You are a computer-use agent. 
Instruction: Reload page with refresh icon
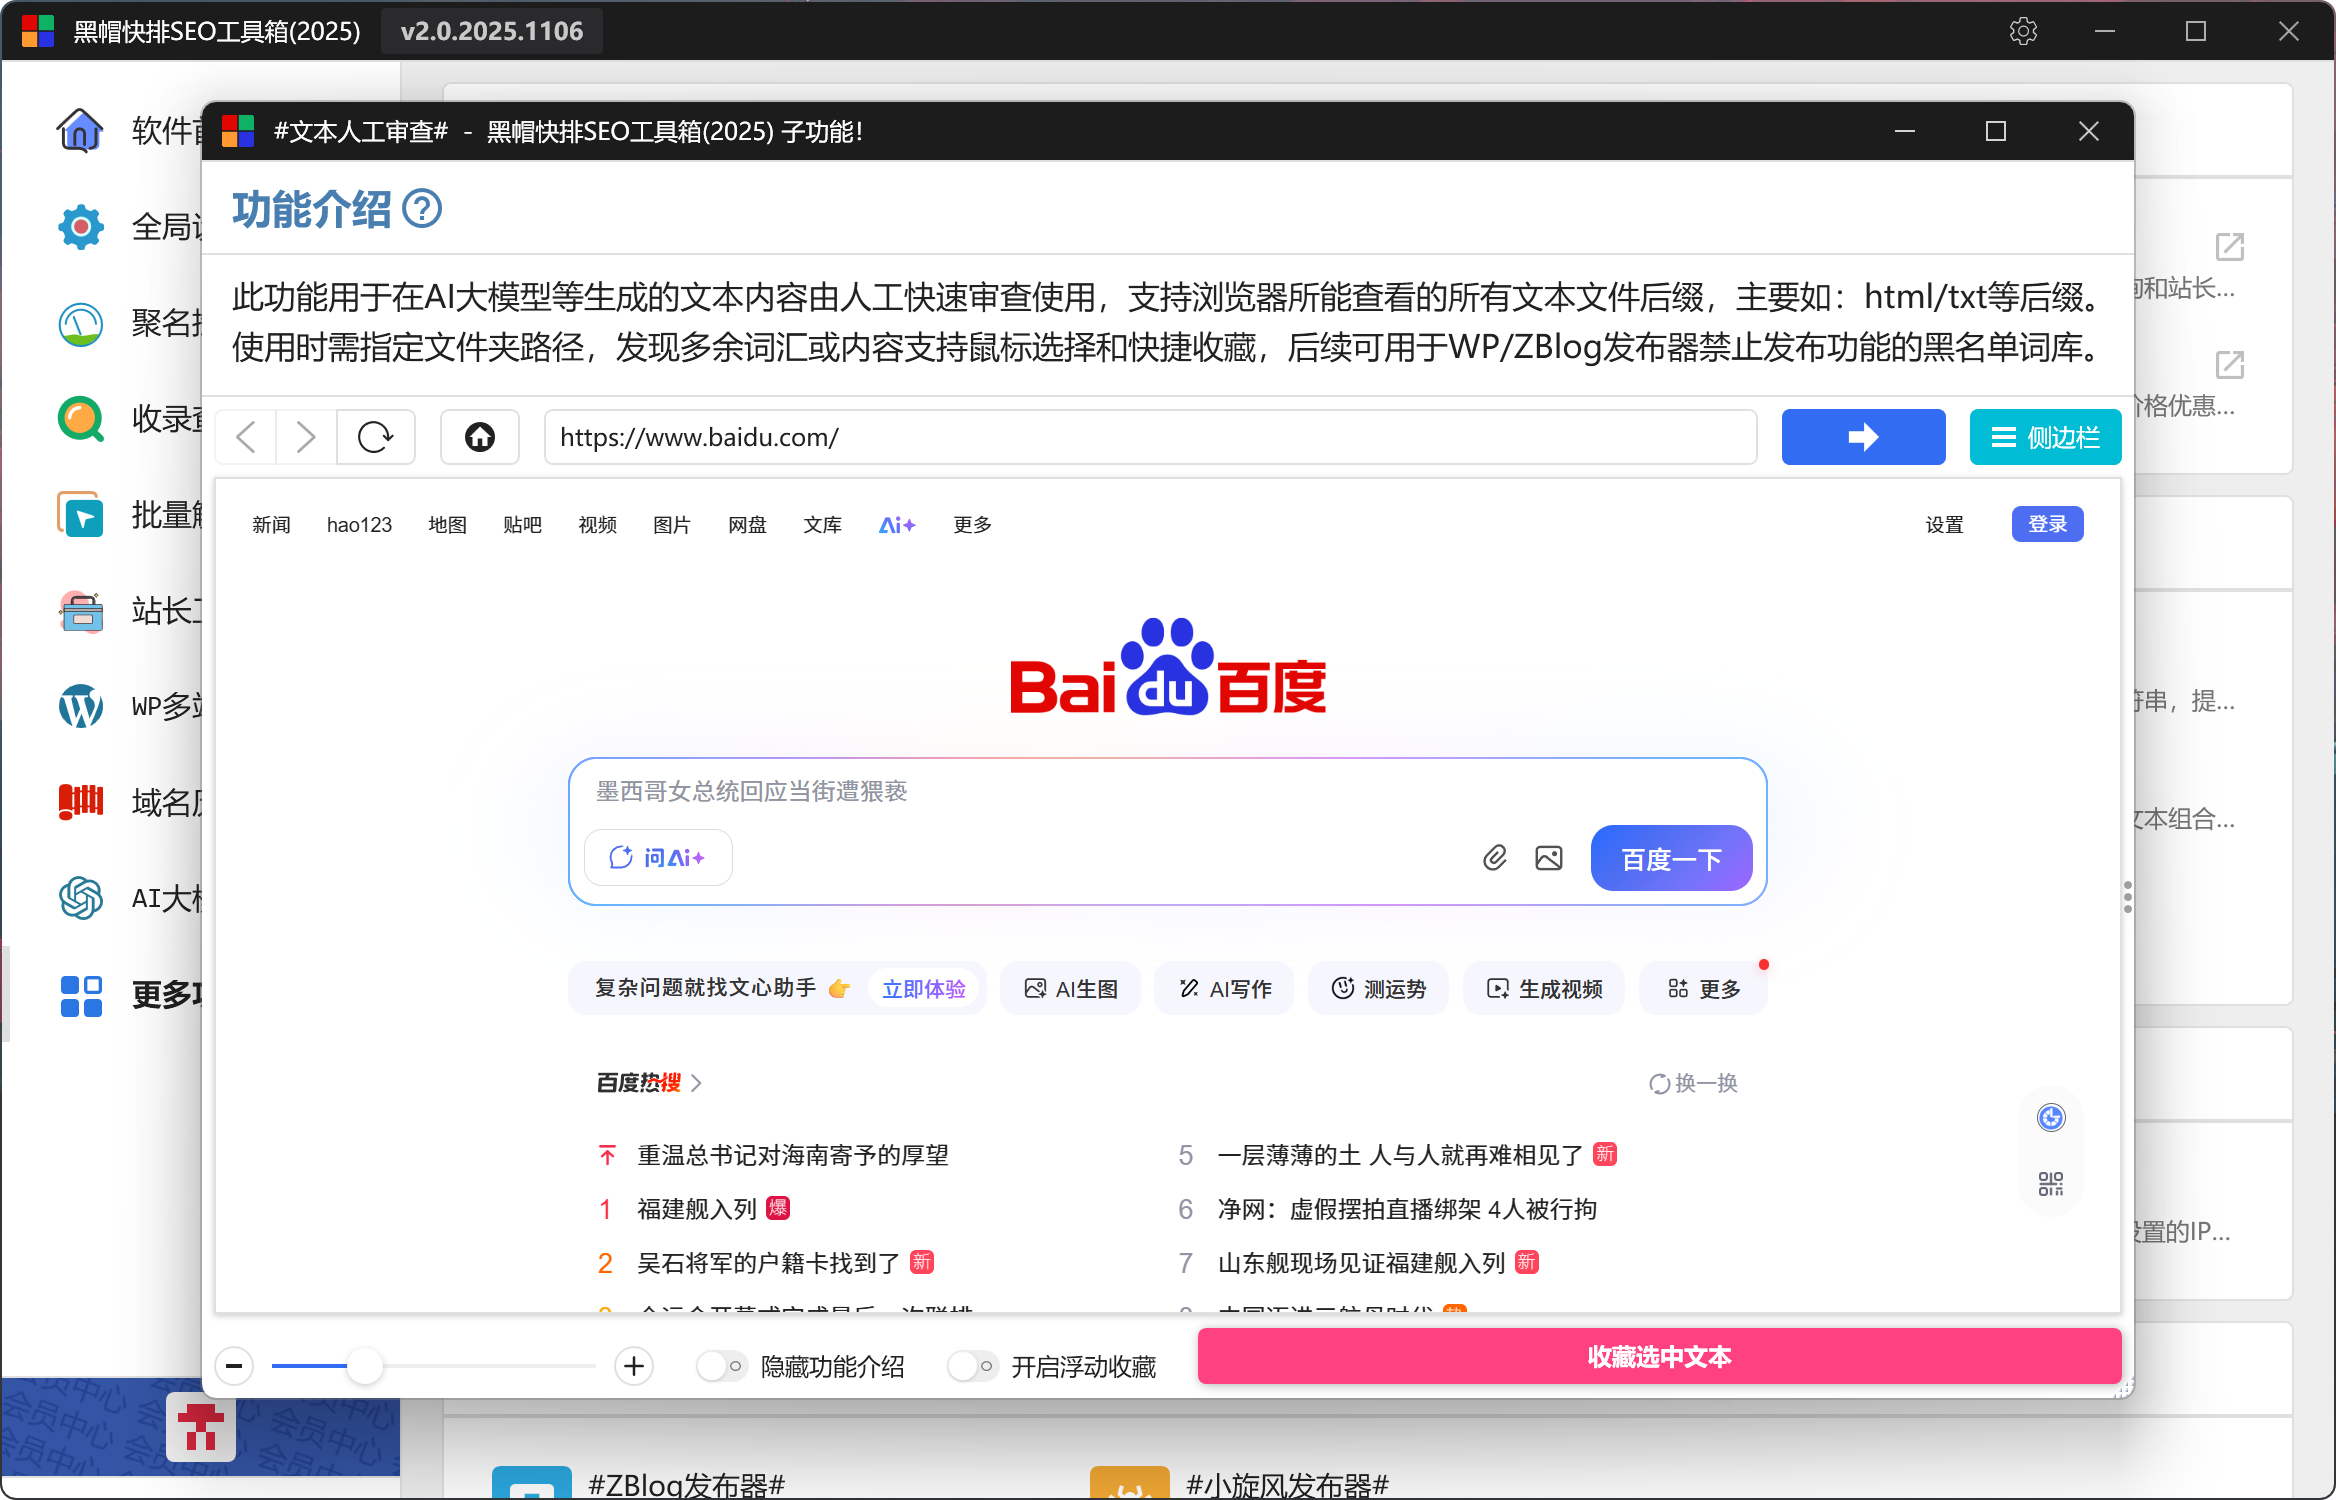[x=375, y=437]
